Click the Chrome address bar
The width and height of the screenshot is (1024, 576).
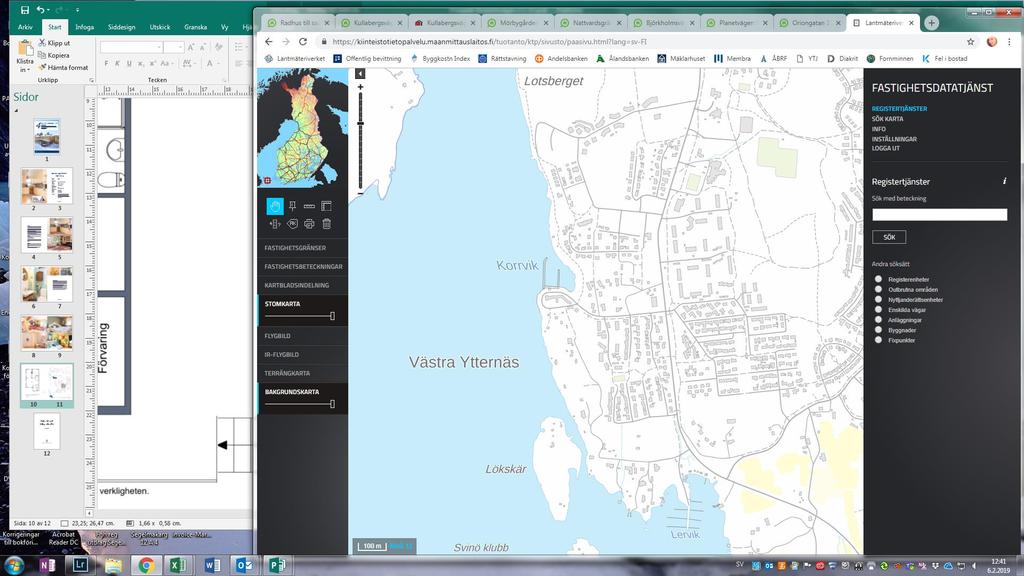coord(643,41)
